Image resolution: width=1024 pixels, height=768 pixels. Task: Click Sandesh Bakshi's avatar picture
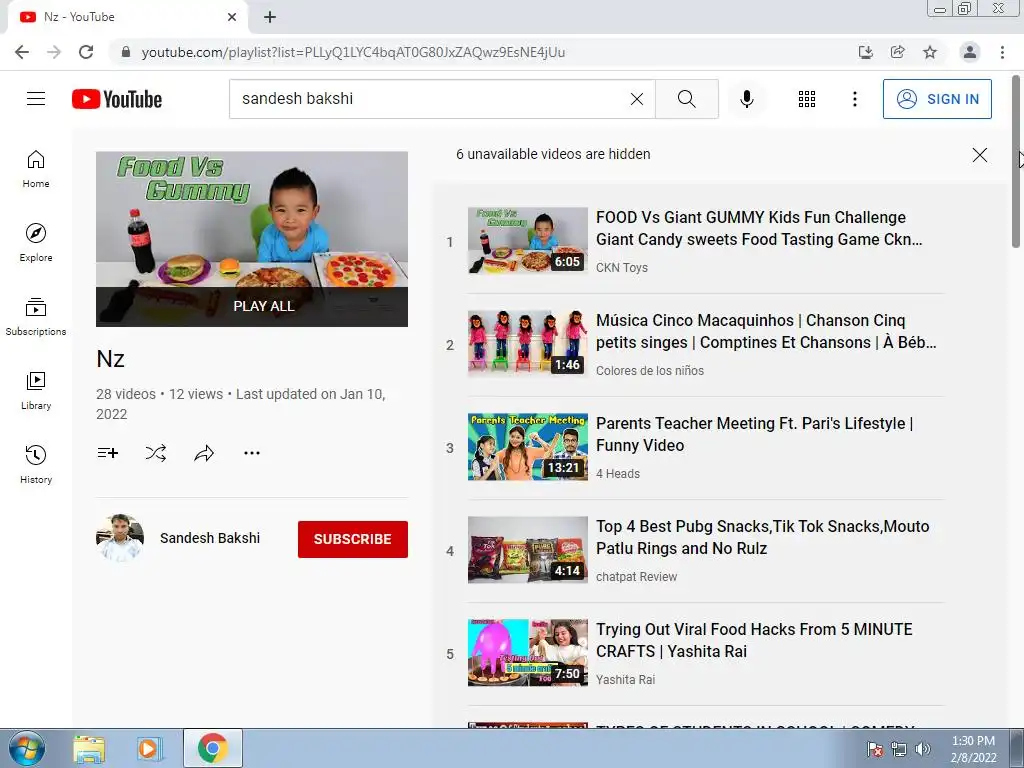pos(120,538)
